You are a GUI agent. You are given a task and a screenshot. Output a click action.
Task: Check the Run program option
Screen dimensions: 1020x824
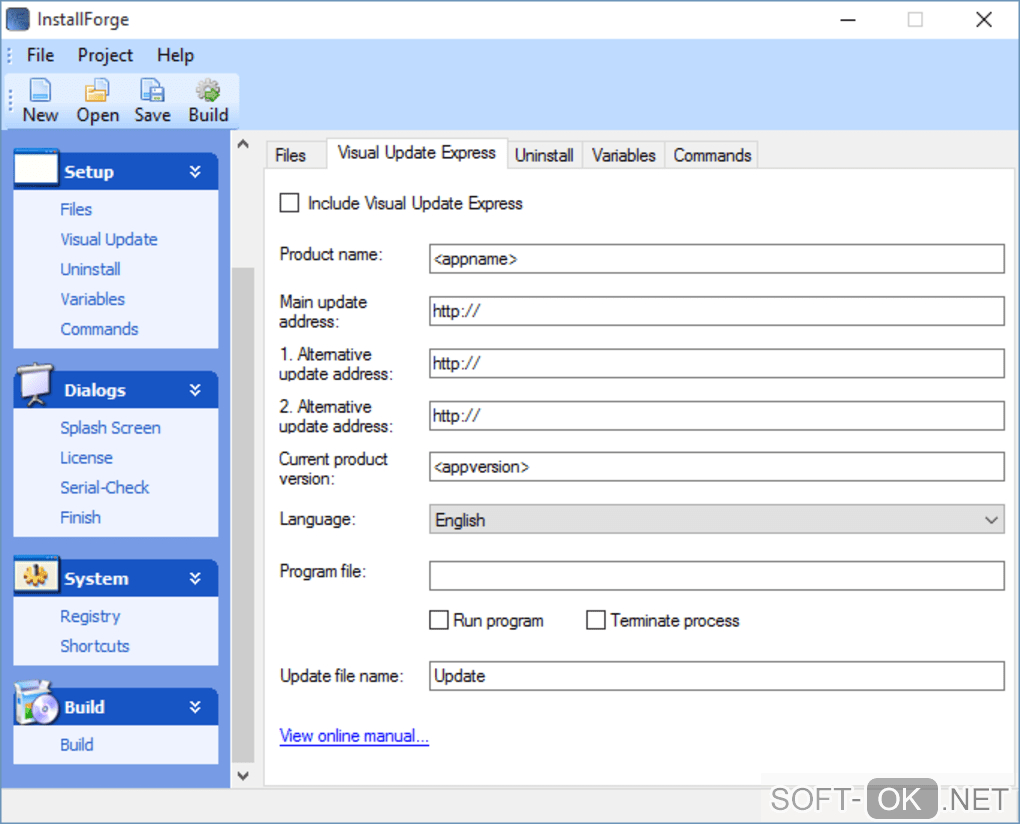click(439, 621)
